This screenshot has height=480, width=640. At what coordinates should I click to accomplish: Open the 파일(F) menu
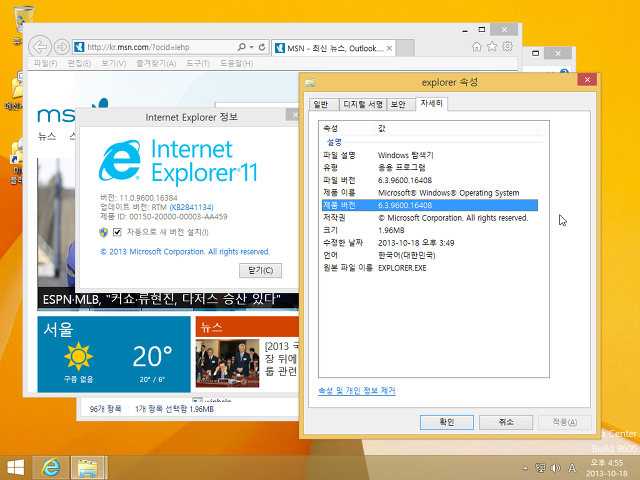(x=45, y=63)
